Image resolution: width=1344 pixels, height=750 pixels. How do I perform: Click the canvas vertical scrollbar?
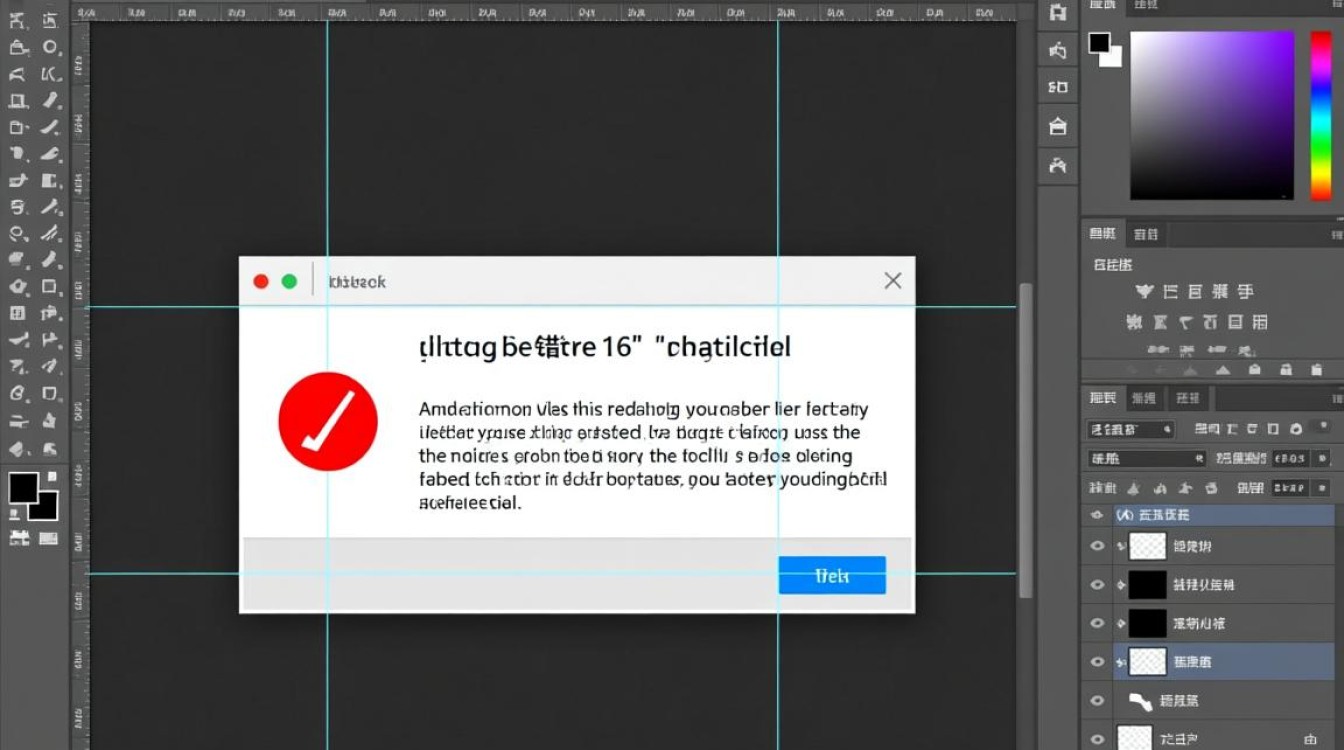[1024, 440]
